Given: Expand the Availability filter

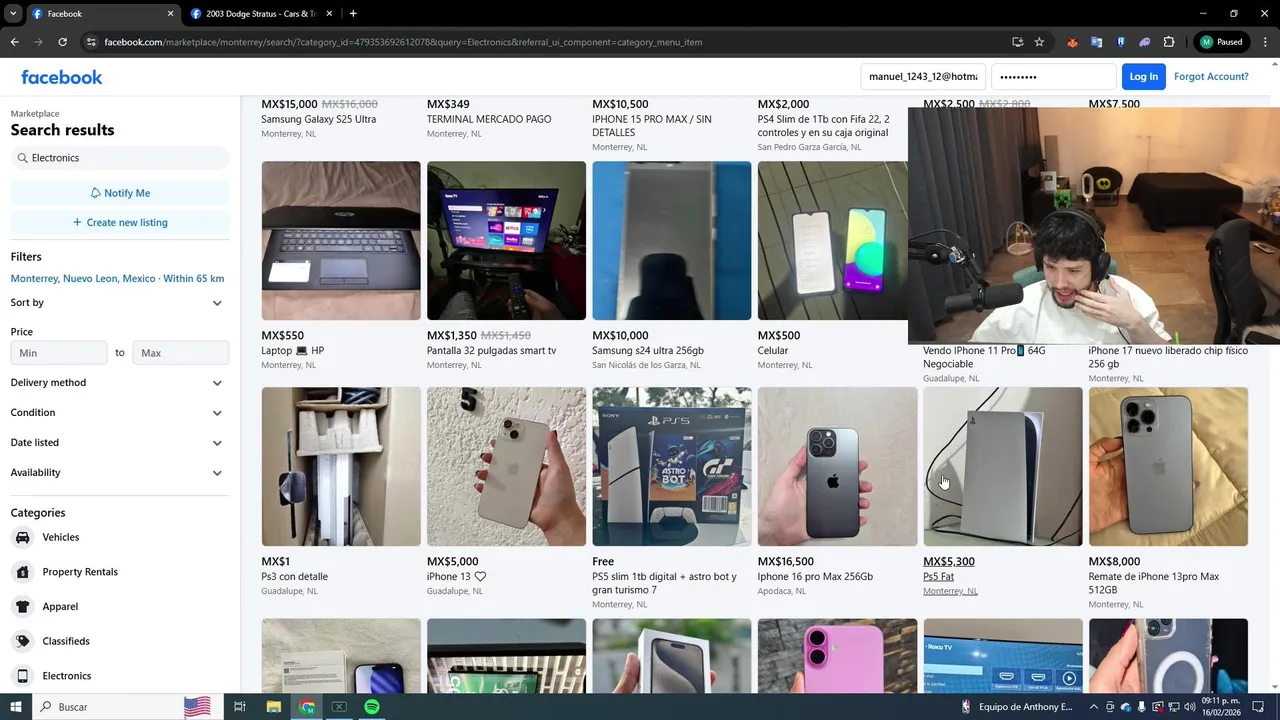Looking at the screenshot, I should pyautogui.click(x=120, y=473).
